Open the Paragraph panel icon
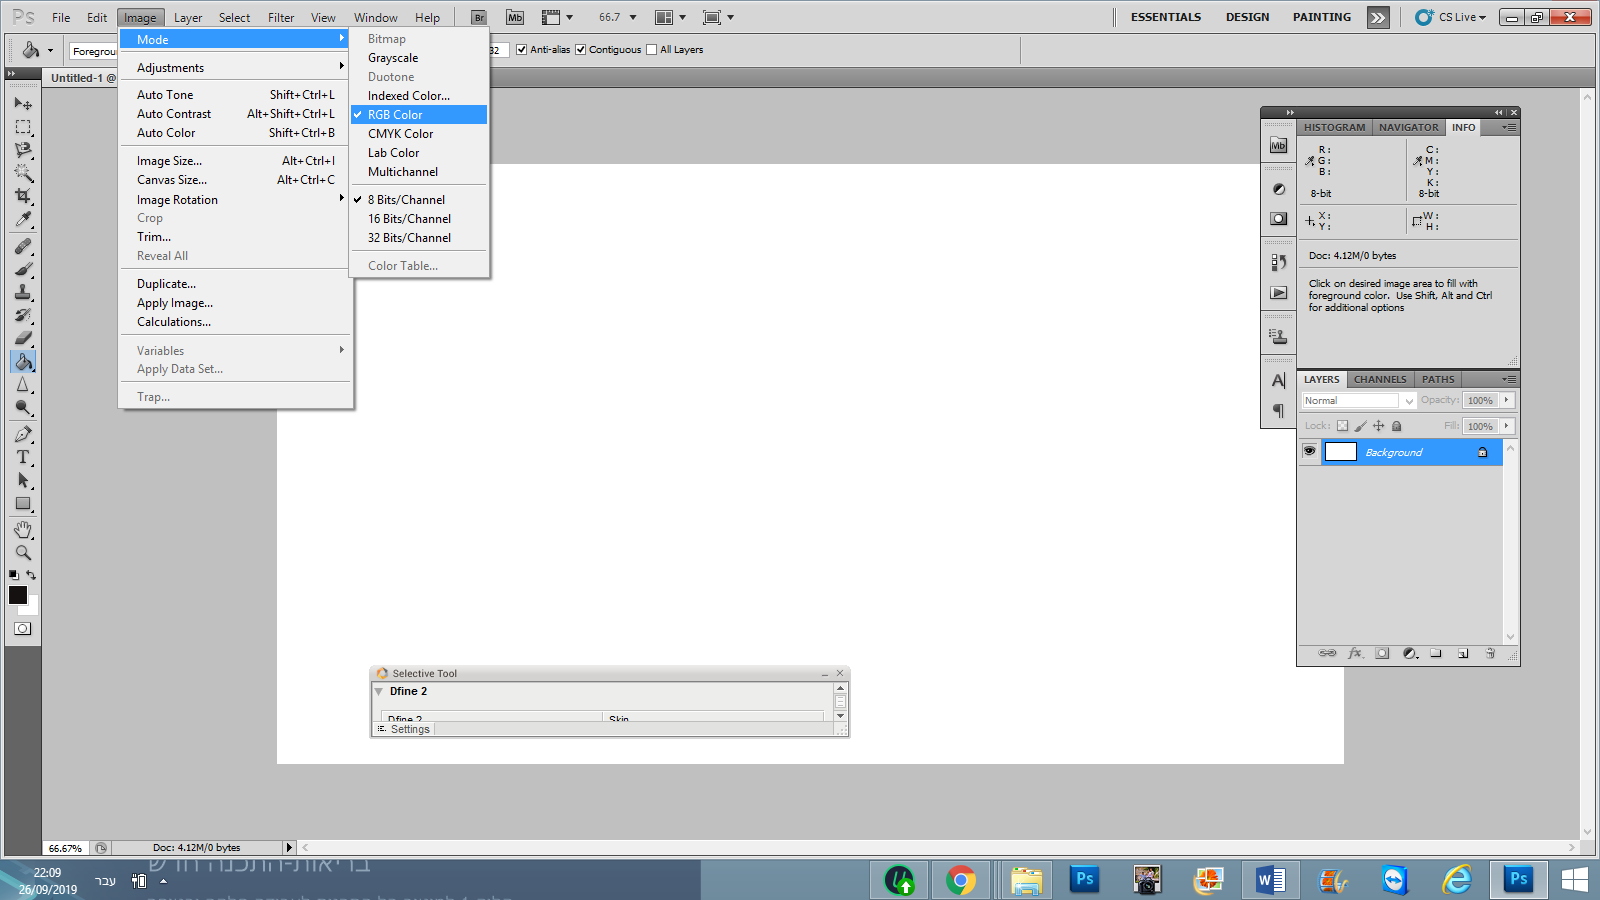This screenshot has height=900, width=1600. [x=1278, y=411]
